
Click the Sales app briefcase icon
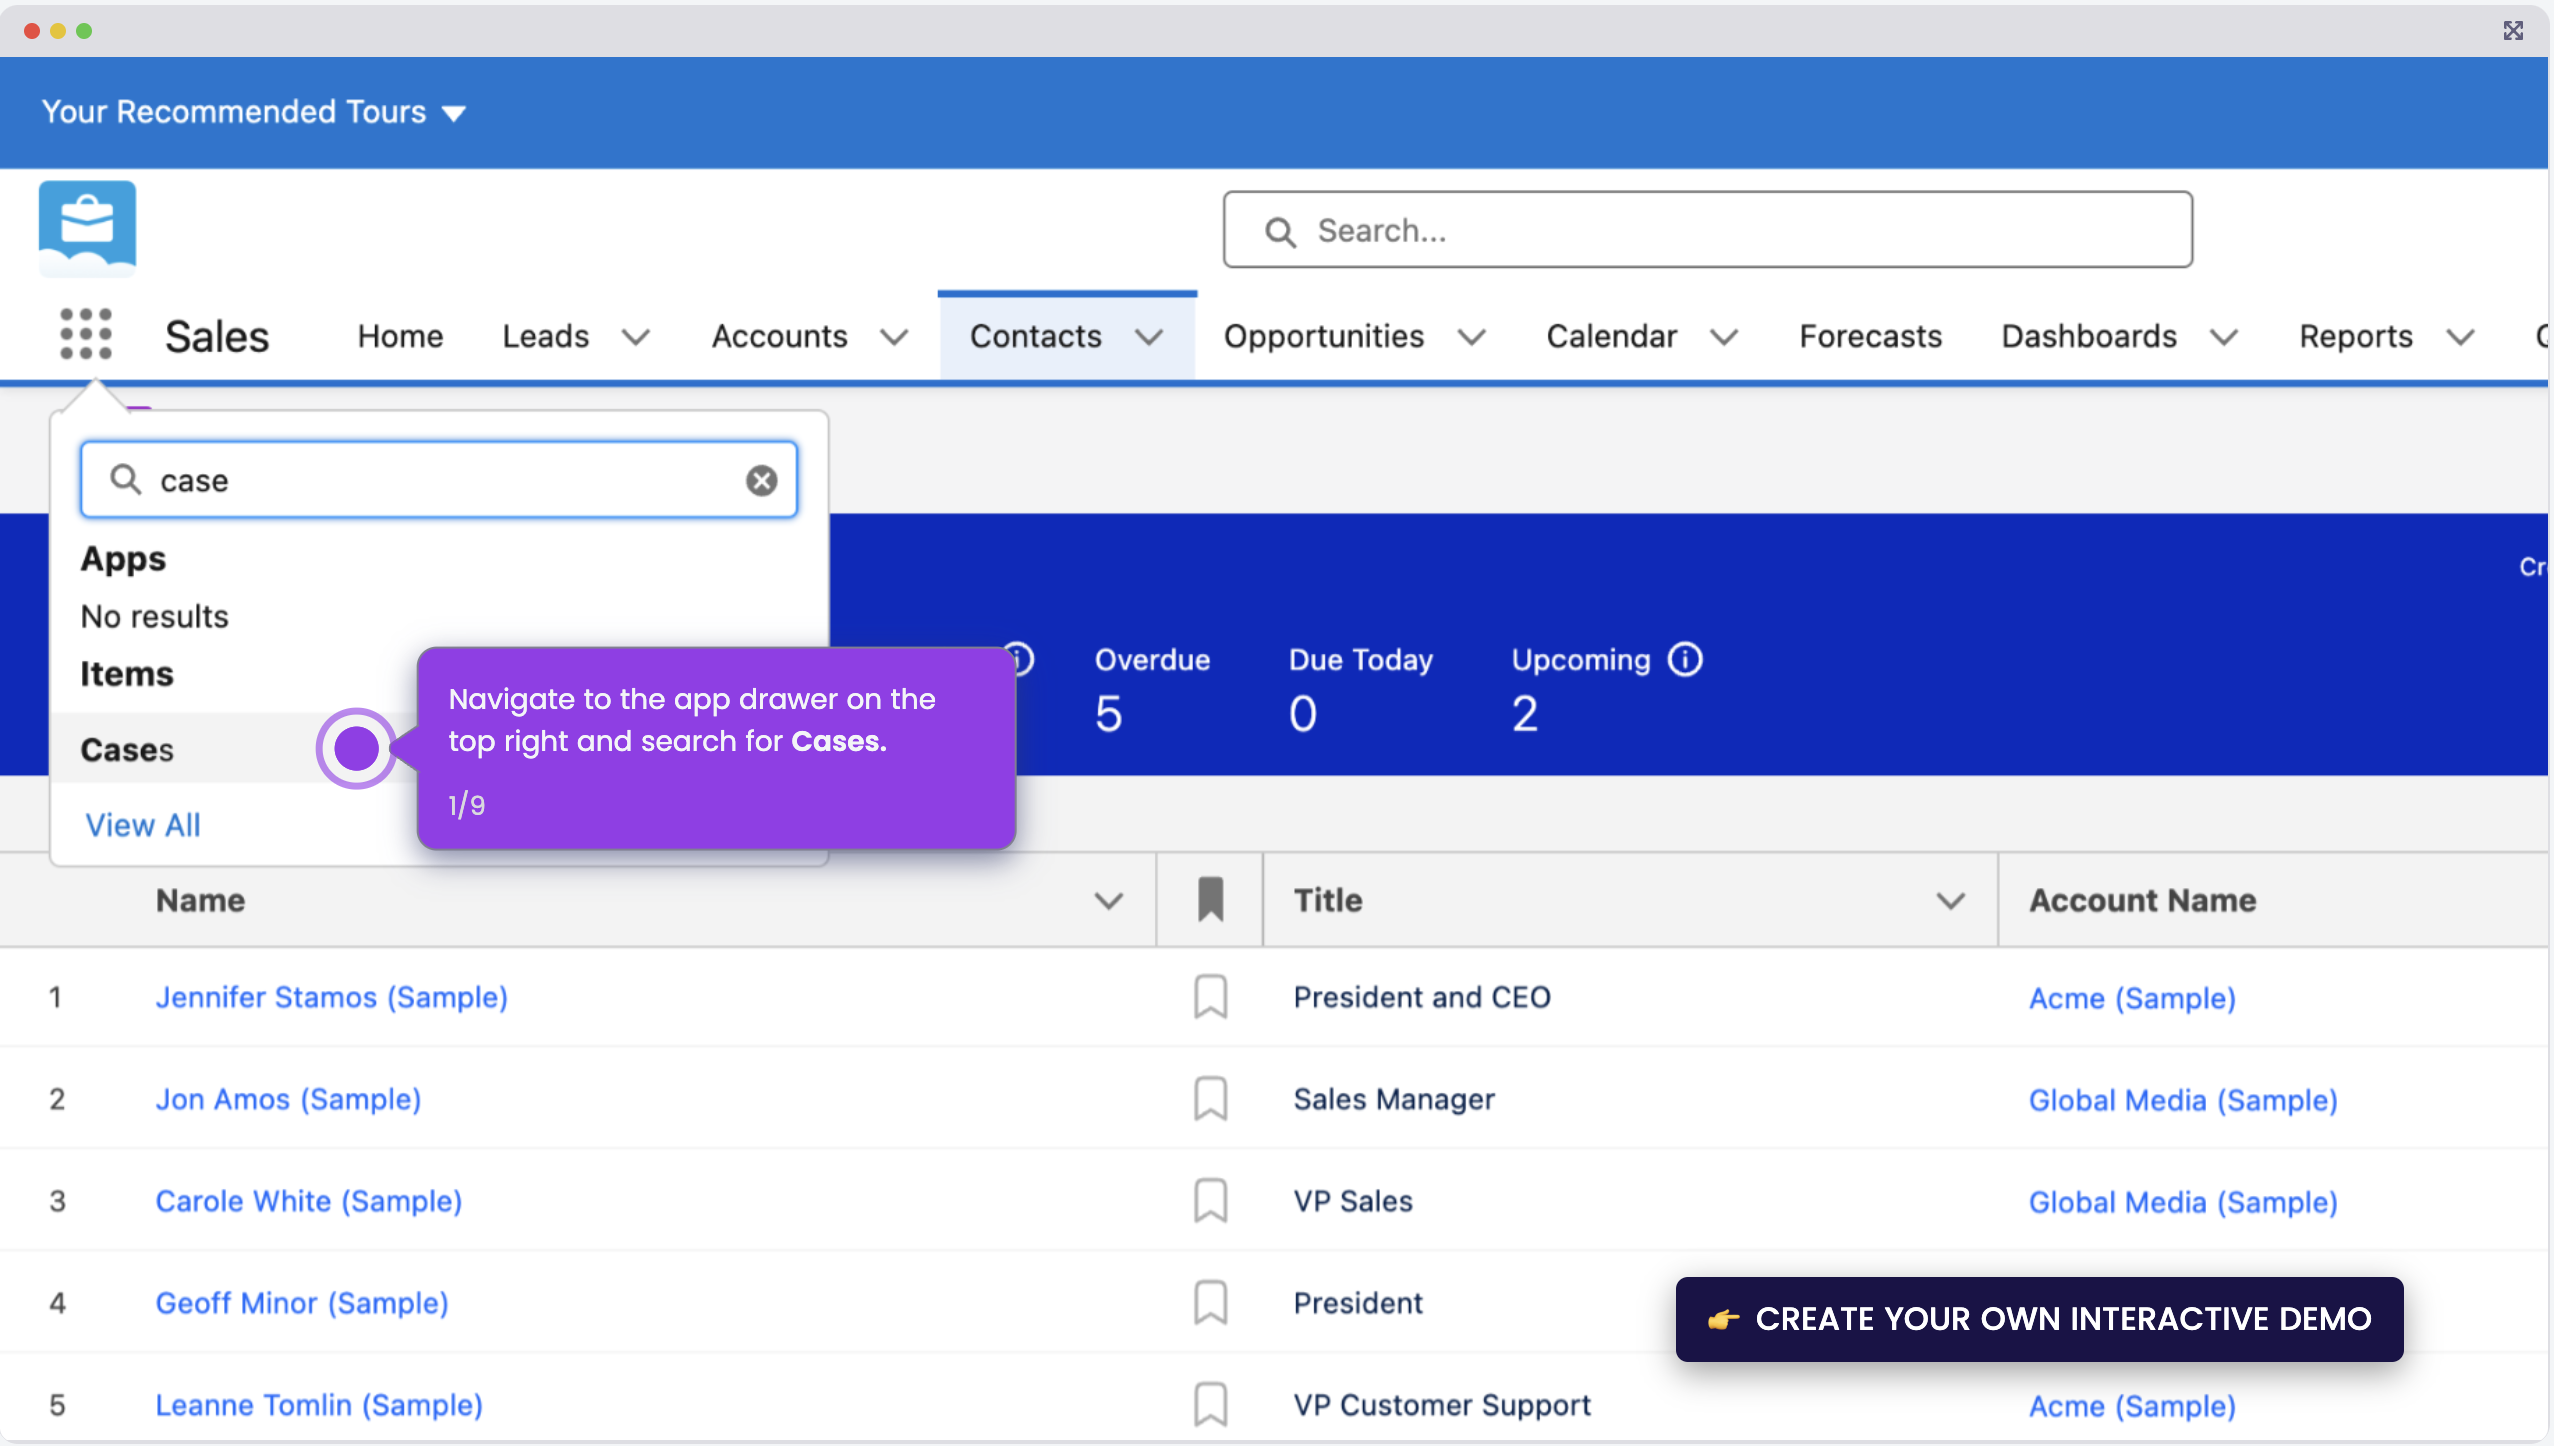[x=87, y=228]
